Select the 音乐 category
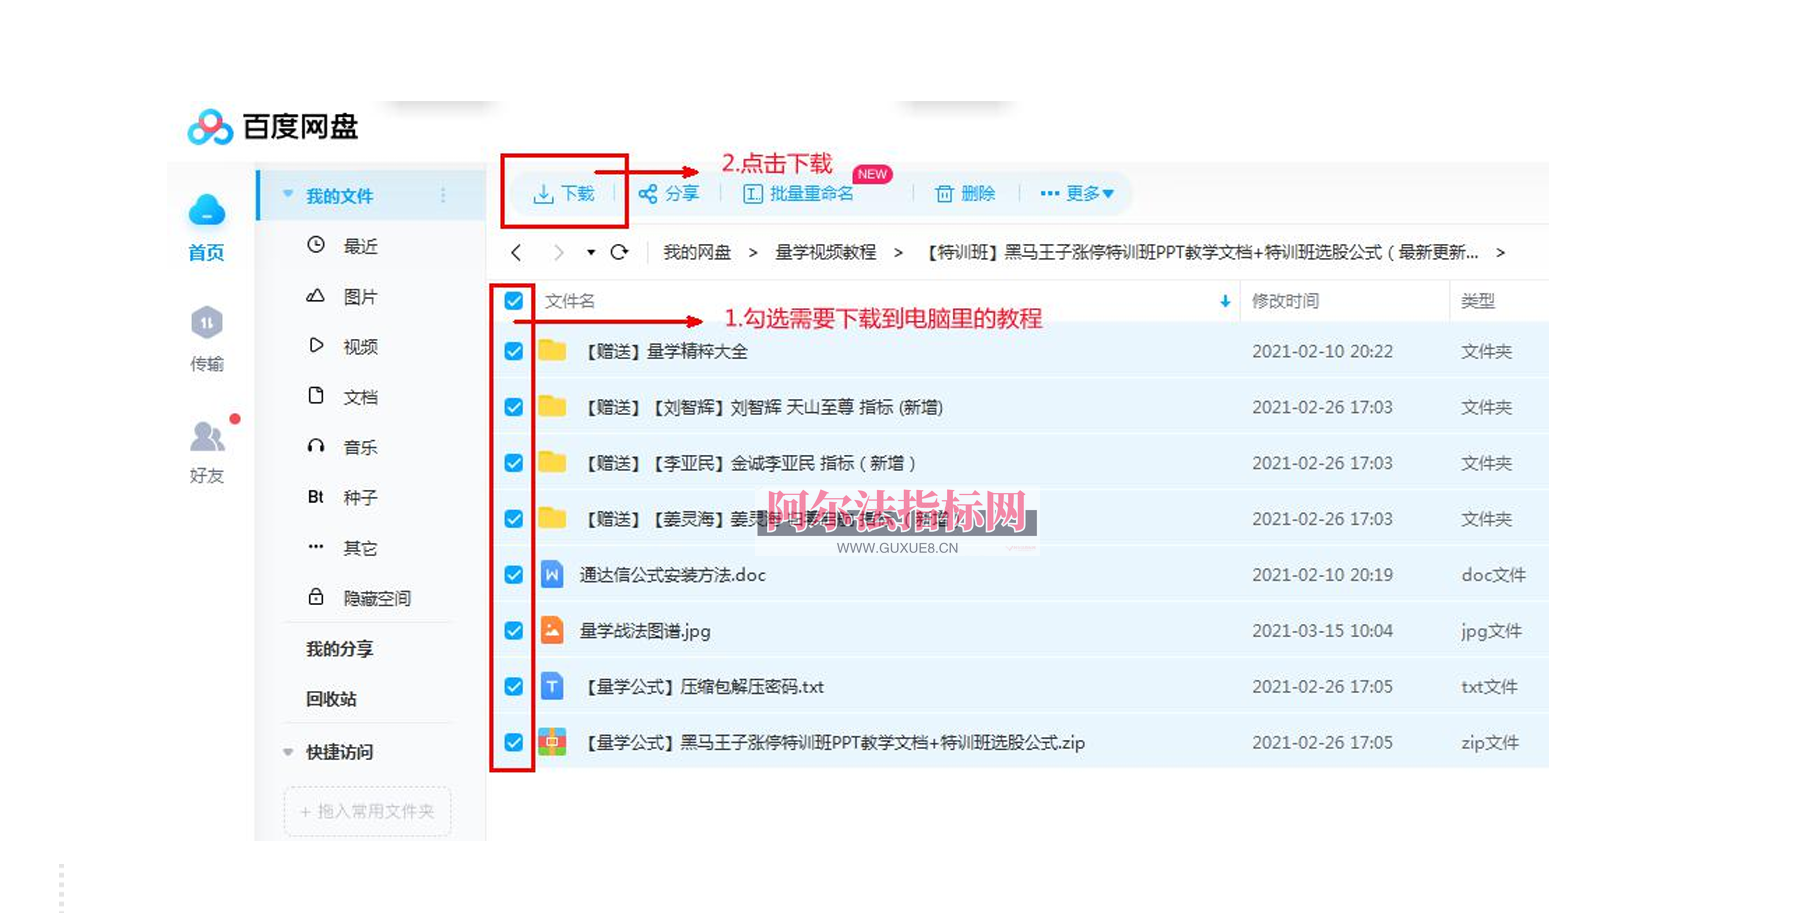The width and height of the screenshot is (1796, 913). (359, 447)
